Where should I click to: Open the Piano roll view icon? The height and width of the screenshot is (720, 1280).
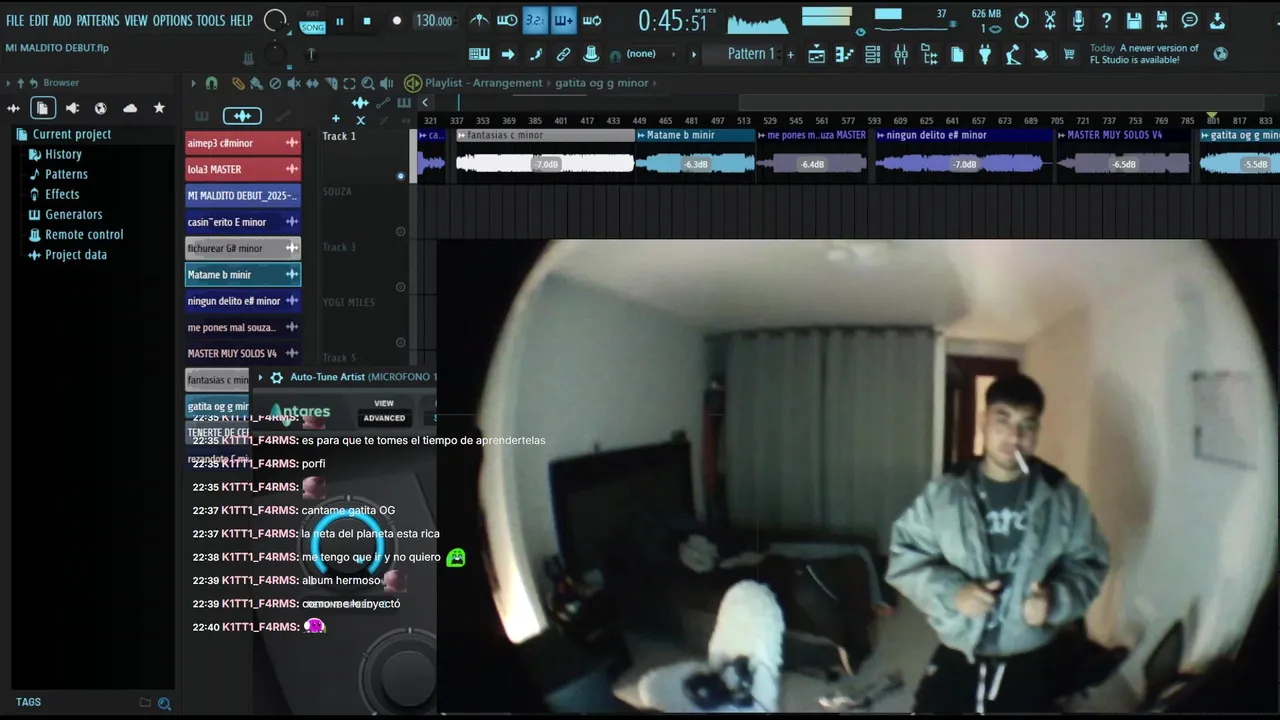coord(845,55)
